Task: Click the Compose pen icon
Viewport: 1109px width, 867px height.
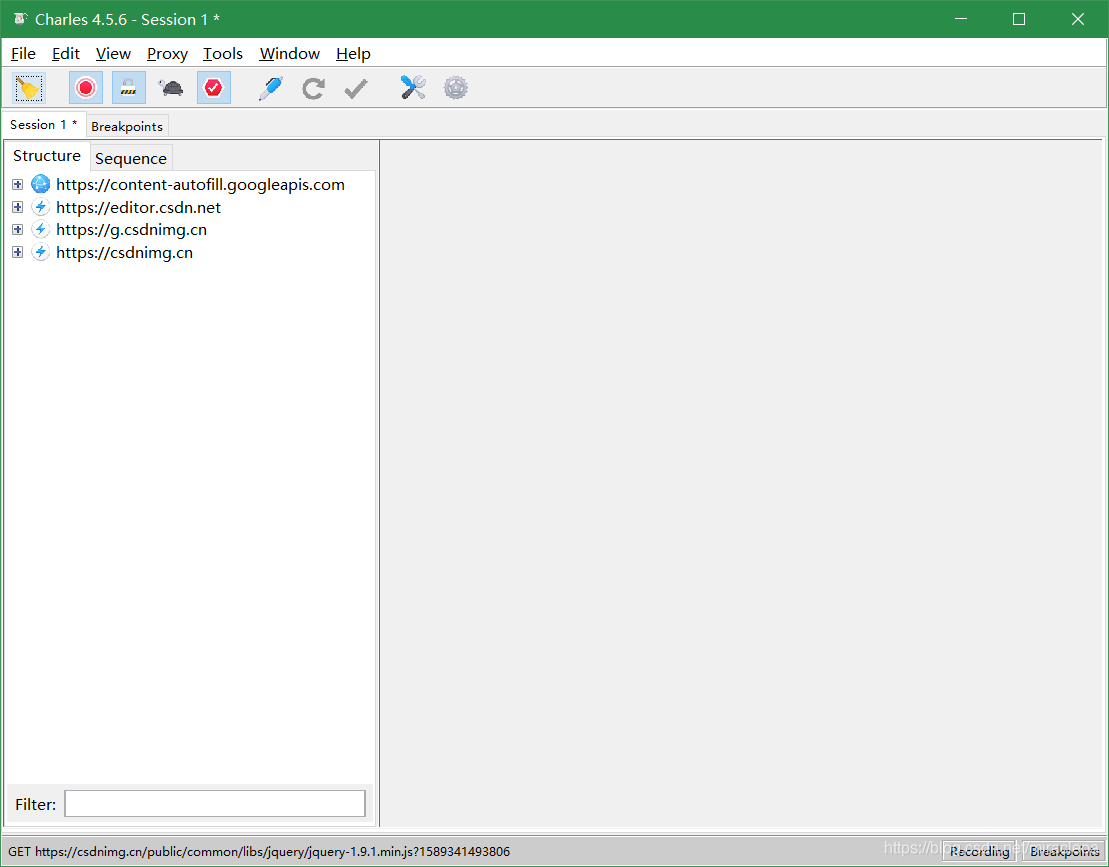Action: click(x=271, y=88)
